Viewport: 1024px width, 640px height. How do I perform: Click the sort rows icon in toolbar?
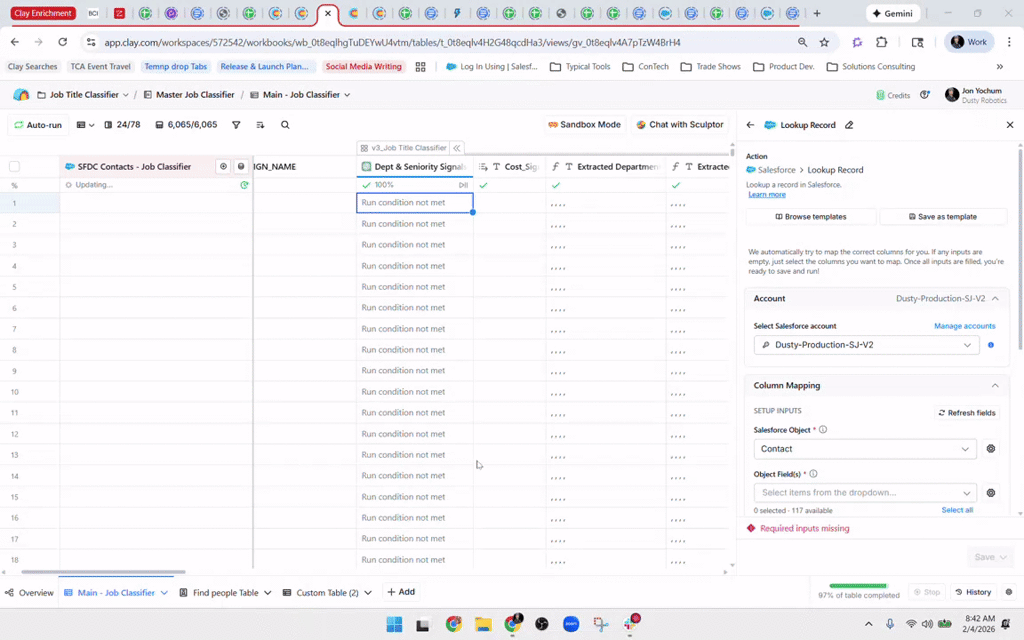[260, 125]
